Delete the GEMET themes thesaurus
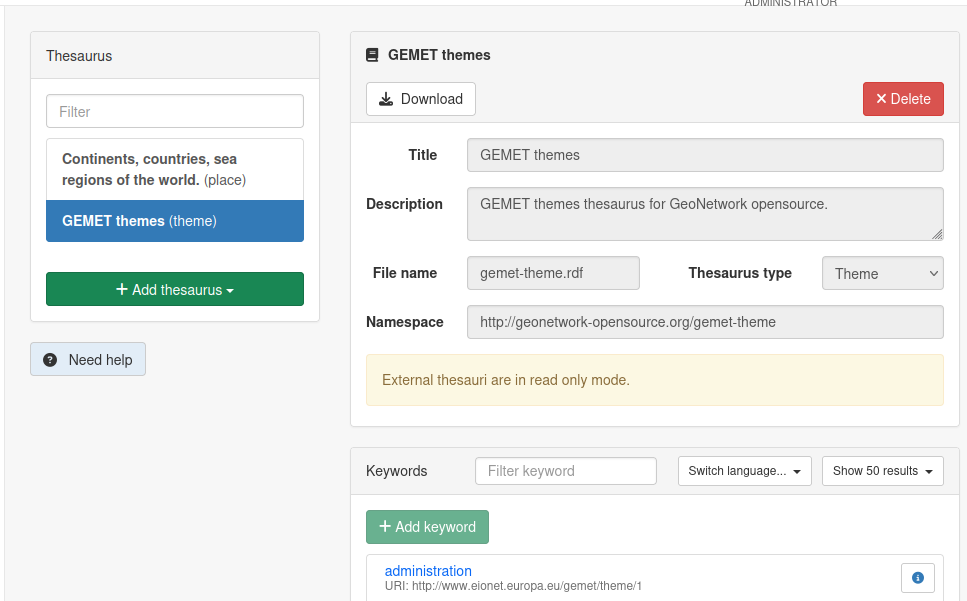Viewport: 967px width, 601px height. (903, 99)
